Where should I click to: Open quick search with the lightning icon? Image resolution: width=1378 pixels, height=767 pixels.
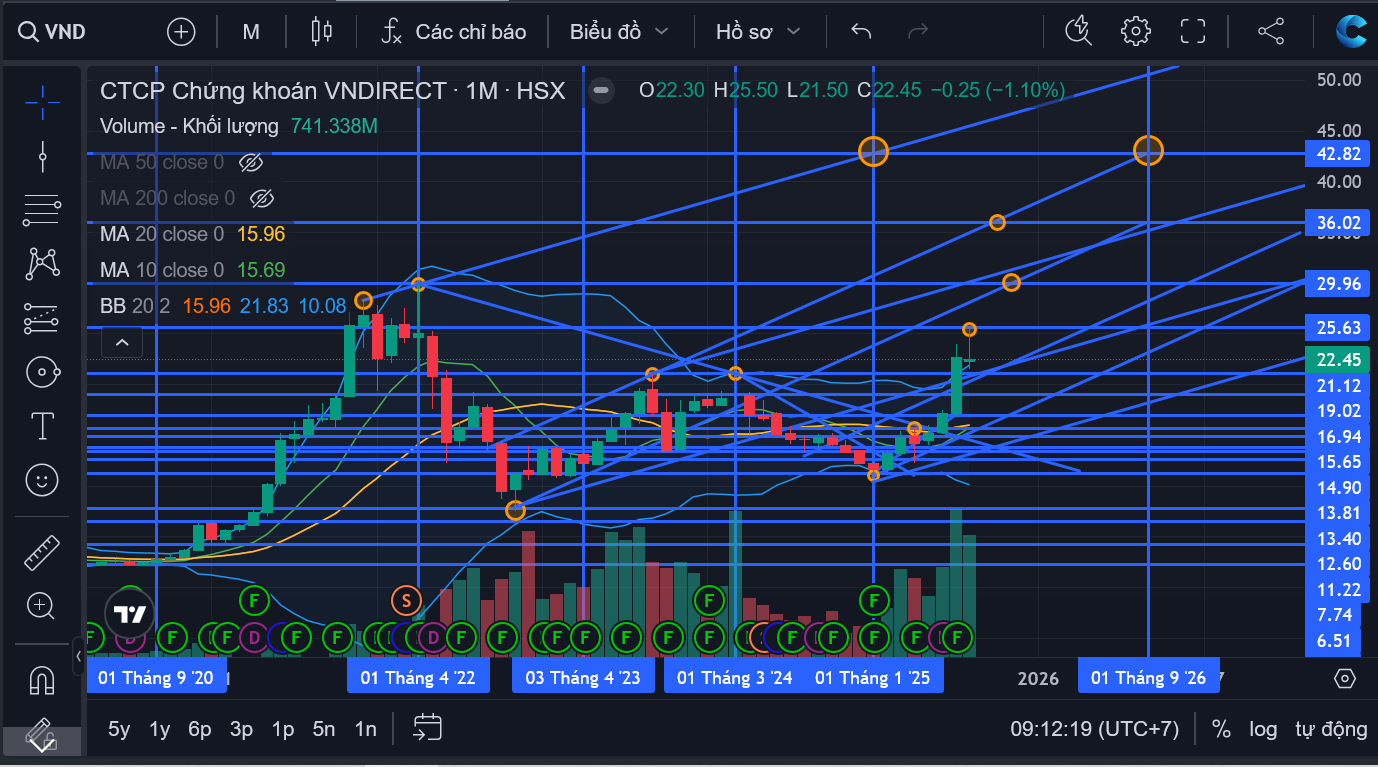click(x=1079, y=32)
